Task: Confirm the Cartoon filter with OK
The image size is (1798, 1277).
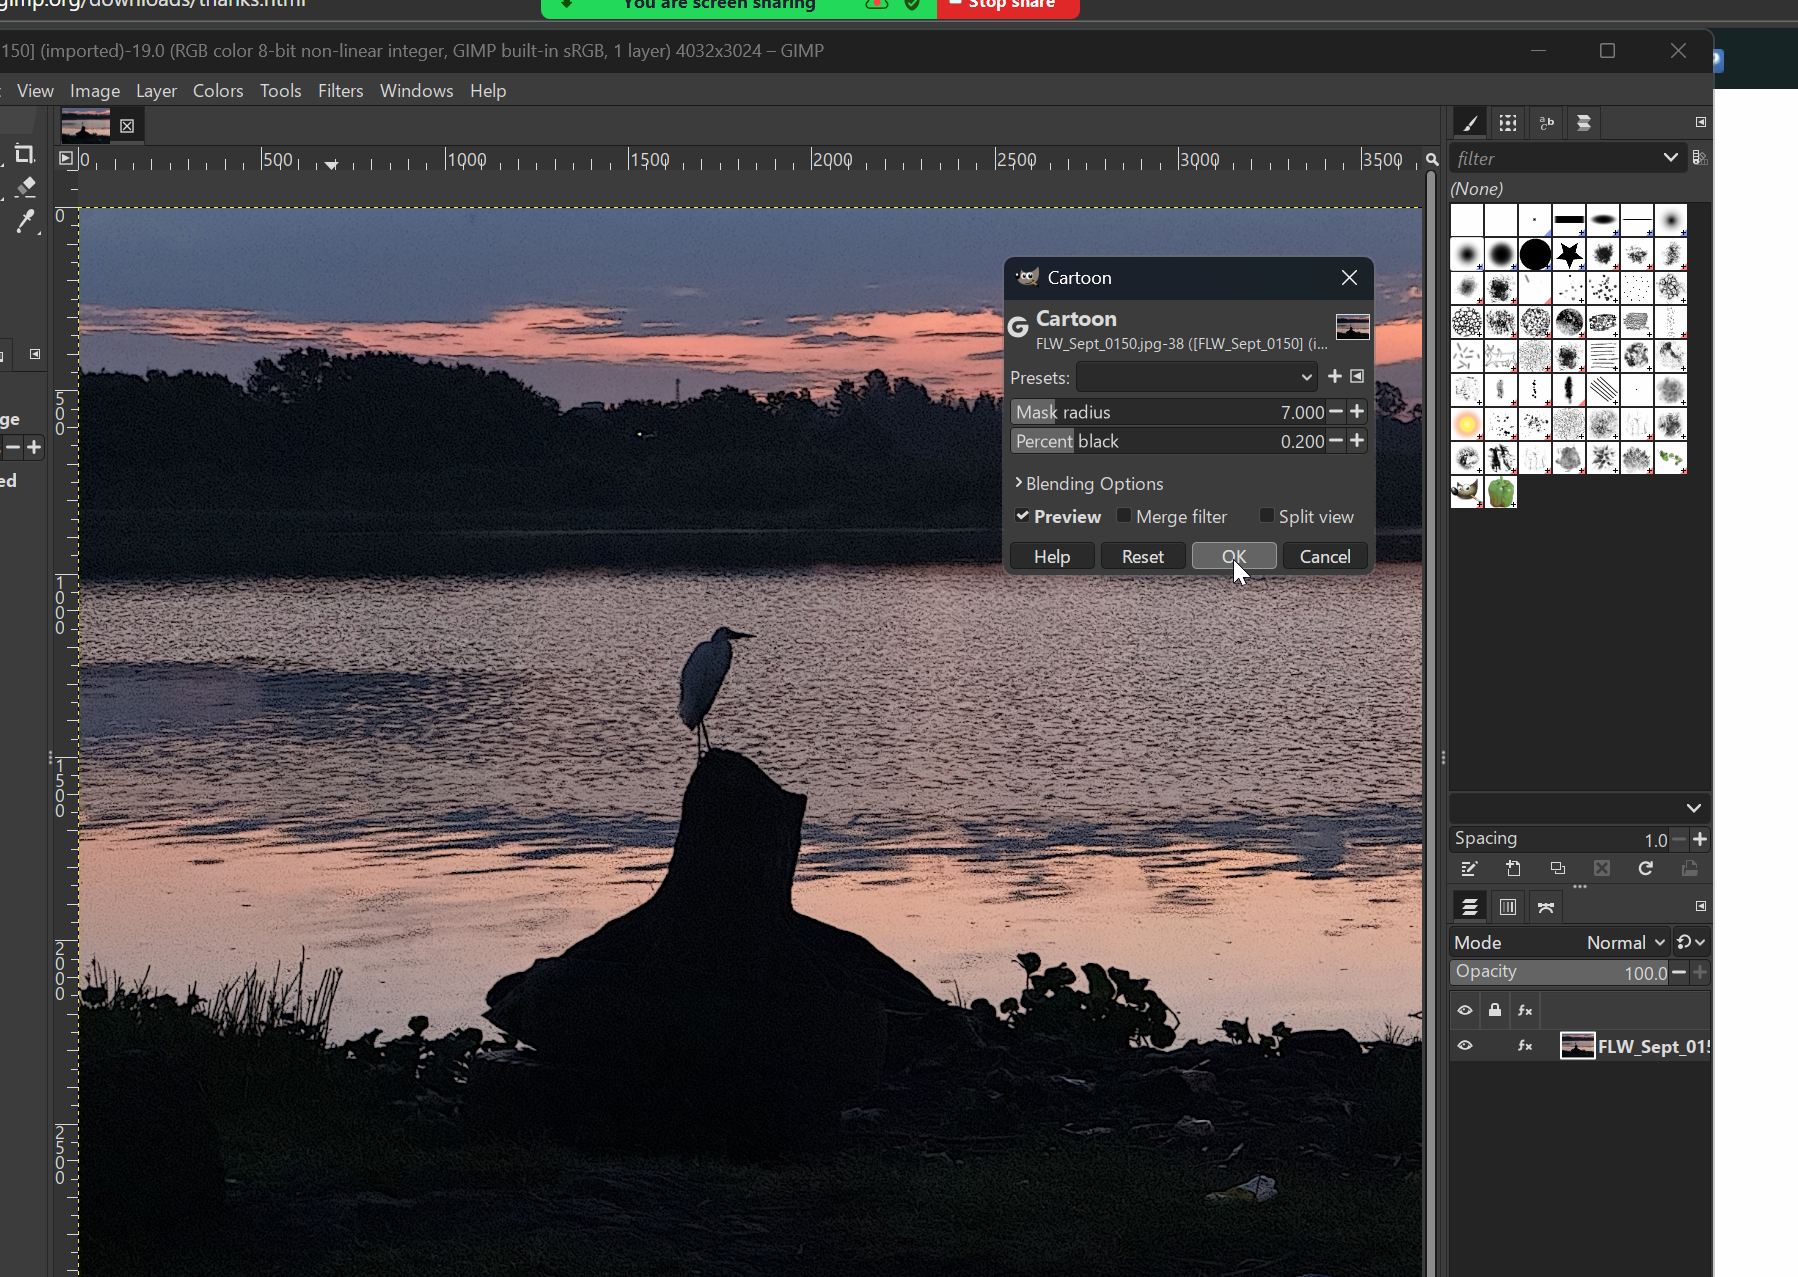Action: (1234, 557)
